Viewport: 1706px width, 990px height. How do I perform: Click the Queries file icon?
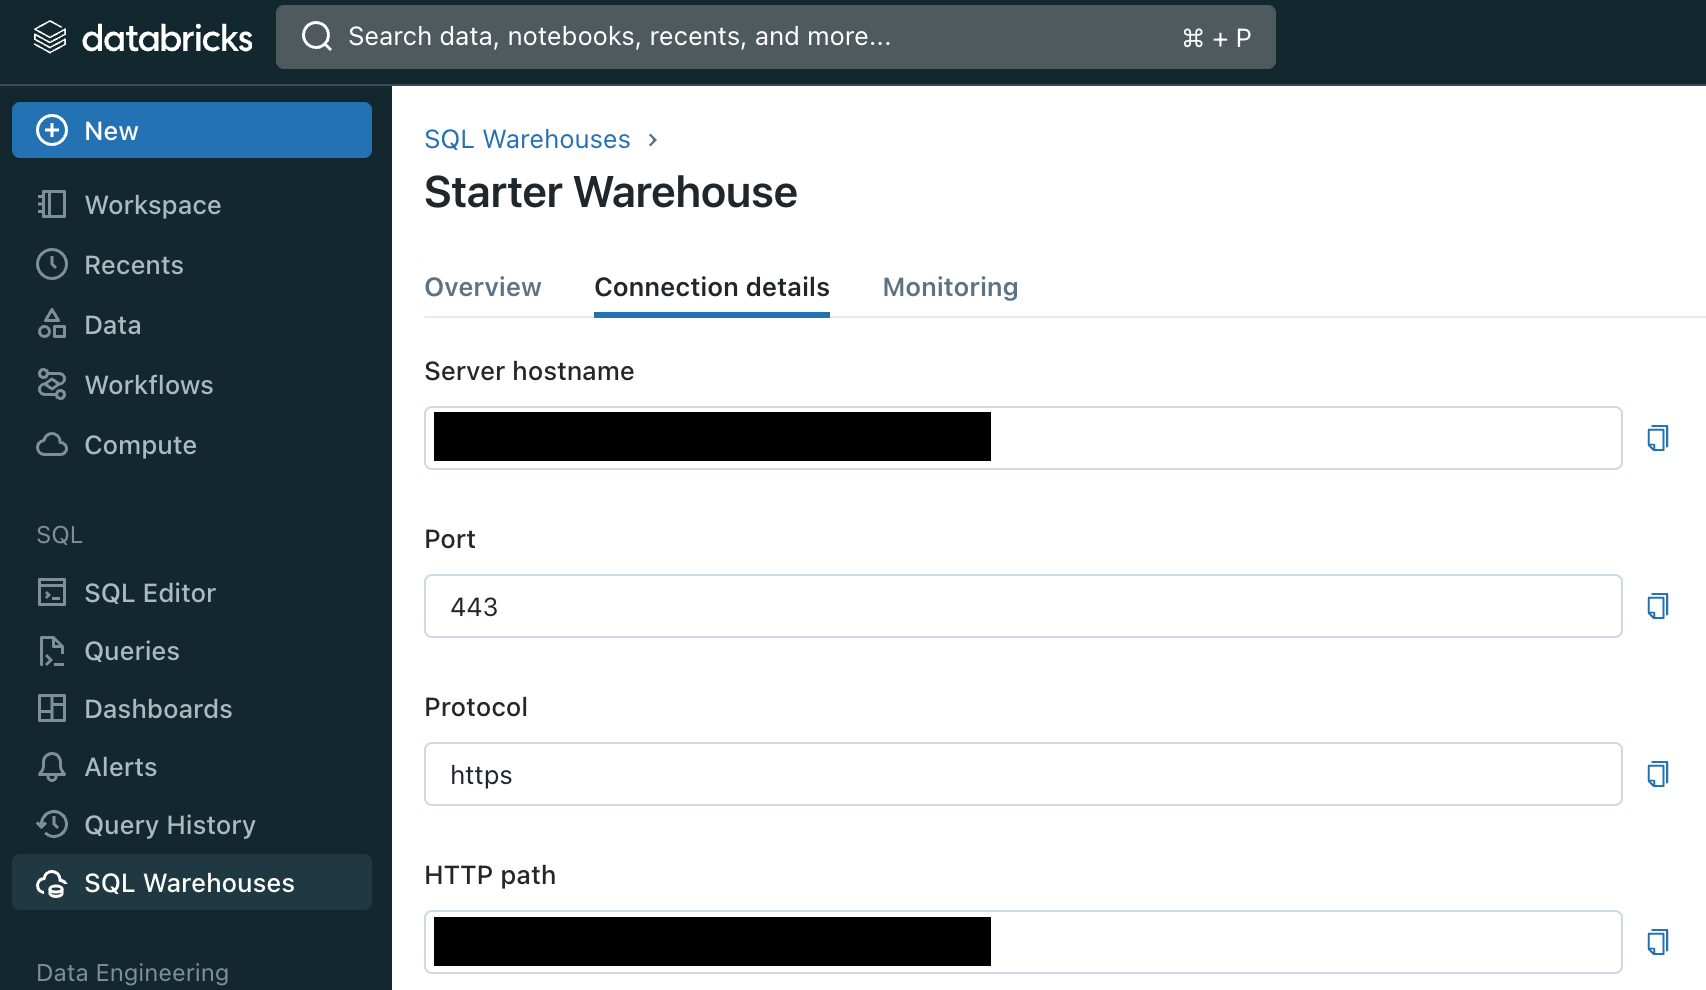(52, 650)
